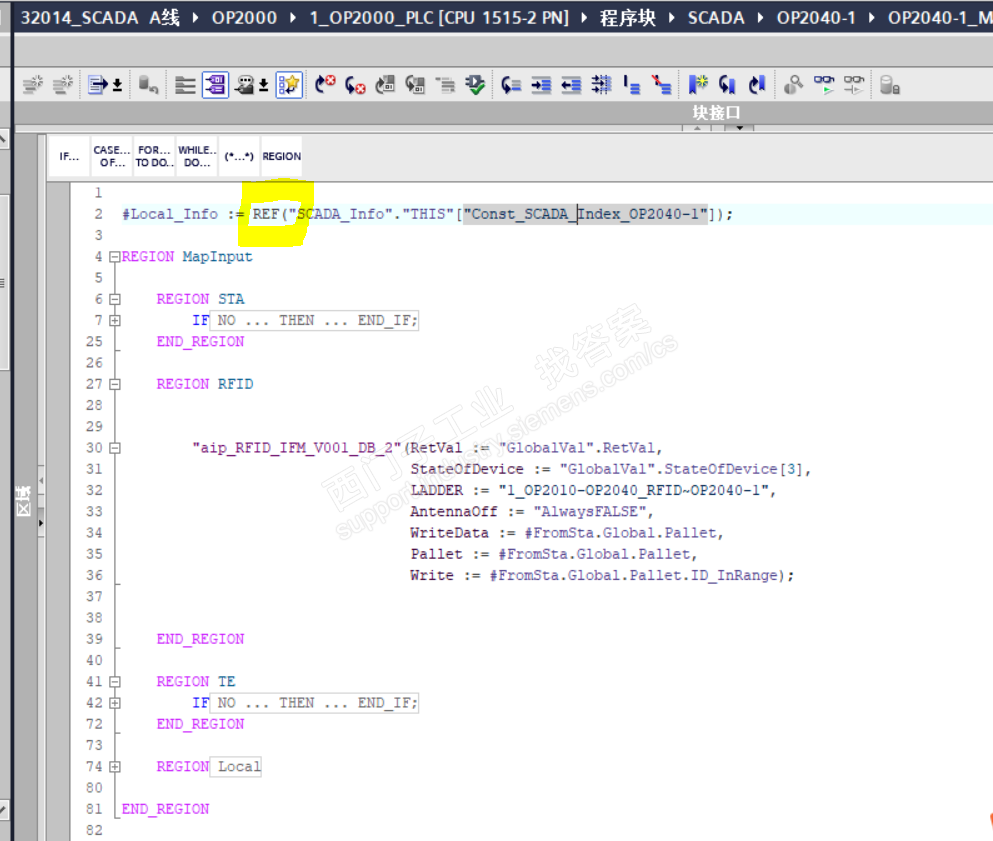The image size is (993, 841).
Task: Collapse block interface with up arrow
Action: (697, 128)
